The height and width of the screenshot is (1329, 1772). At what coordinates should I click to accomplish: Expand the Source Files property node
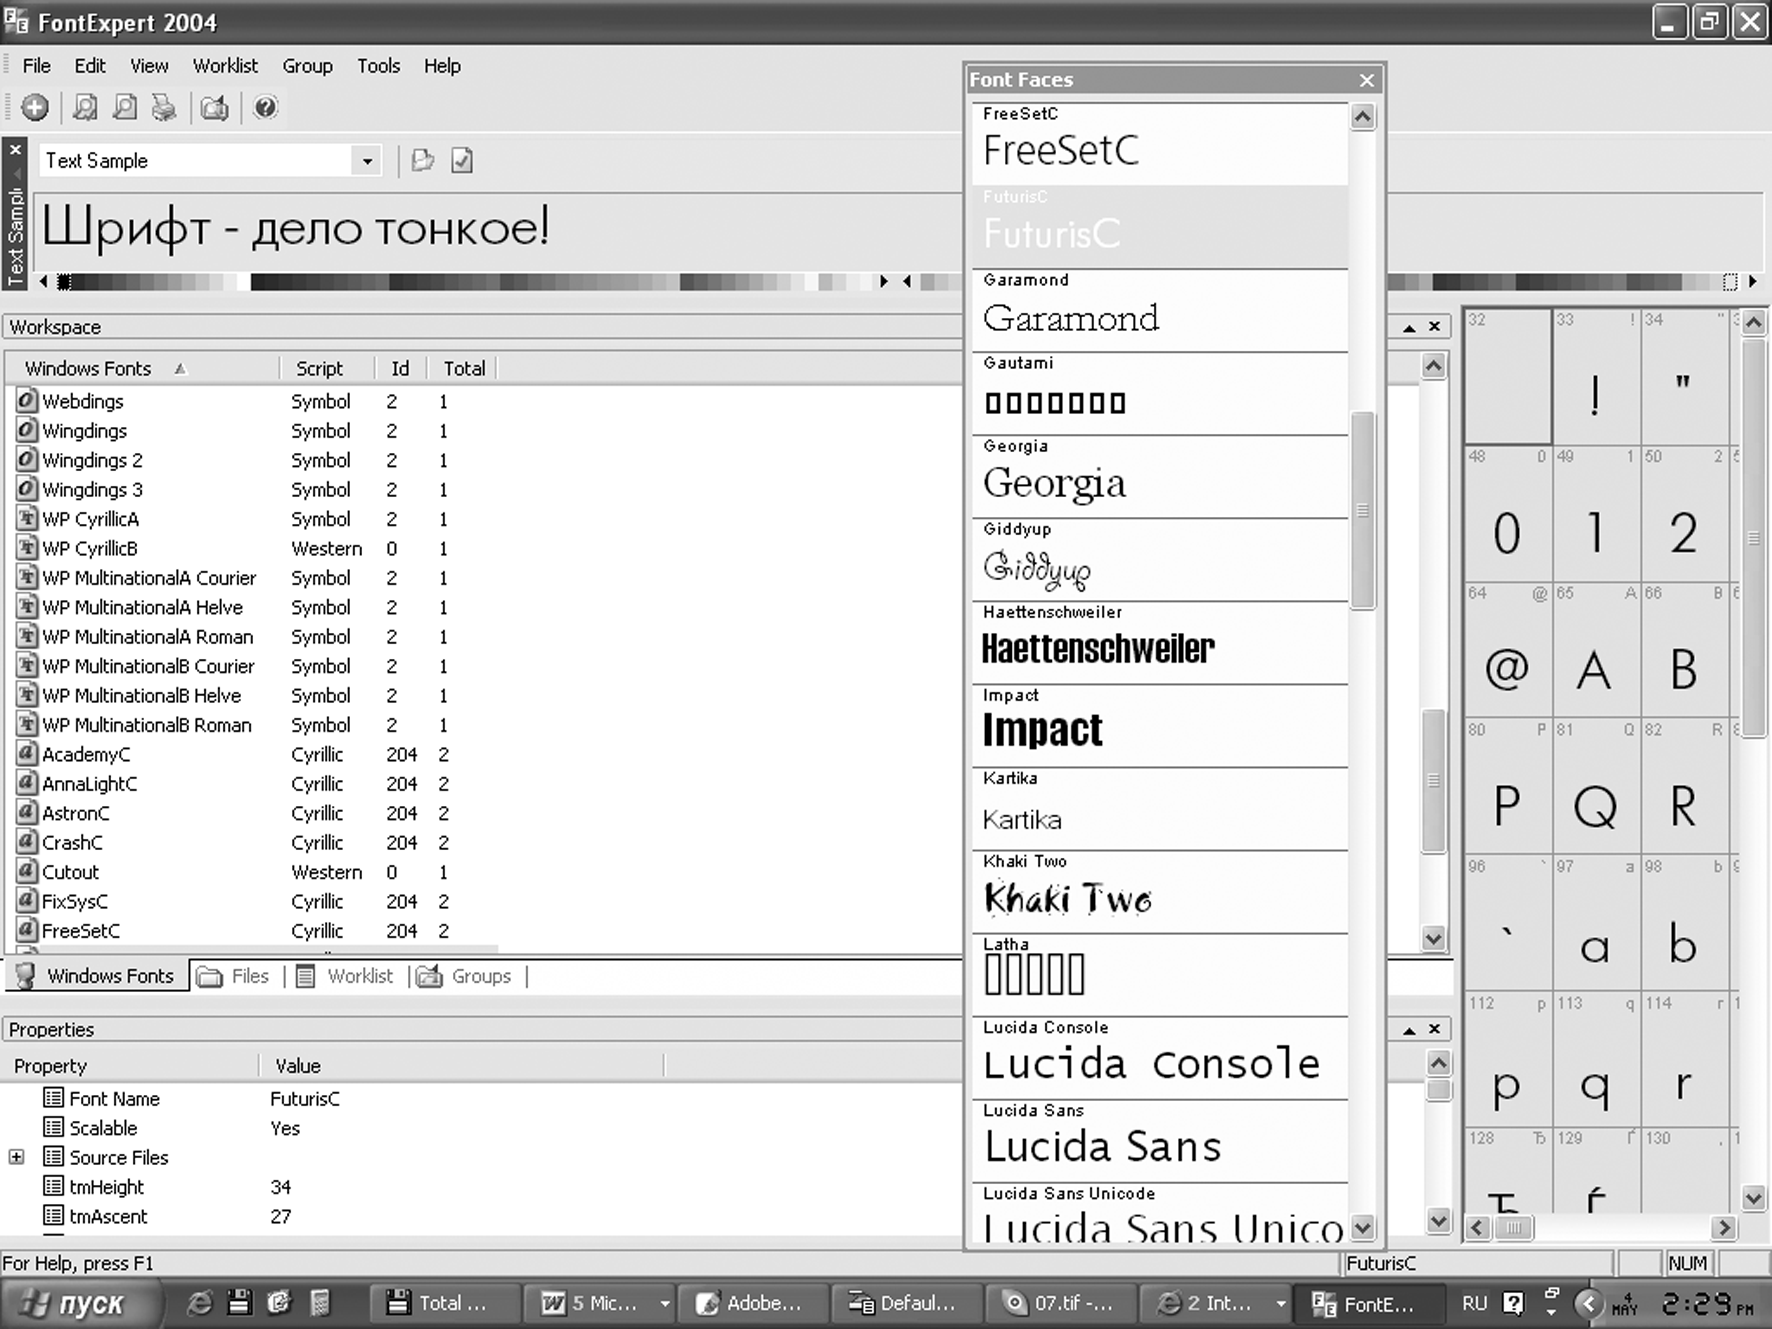(x=16, y=1157)
